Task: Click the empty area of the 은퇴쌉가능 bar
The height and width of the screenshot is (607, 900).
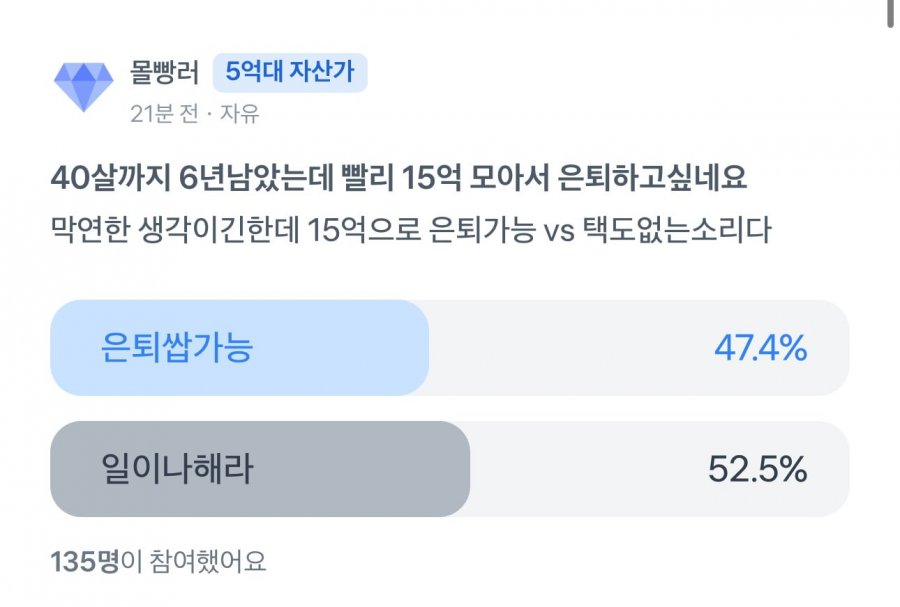Action: (x=574, y=348)
